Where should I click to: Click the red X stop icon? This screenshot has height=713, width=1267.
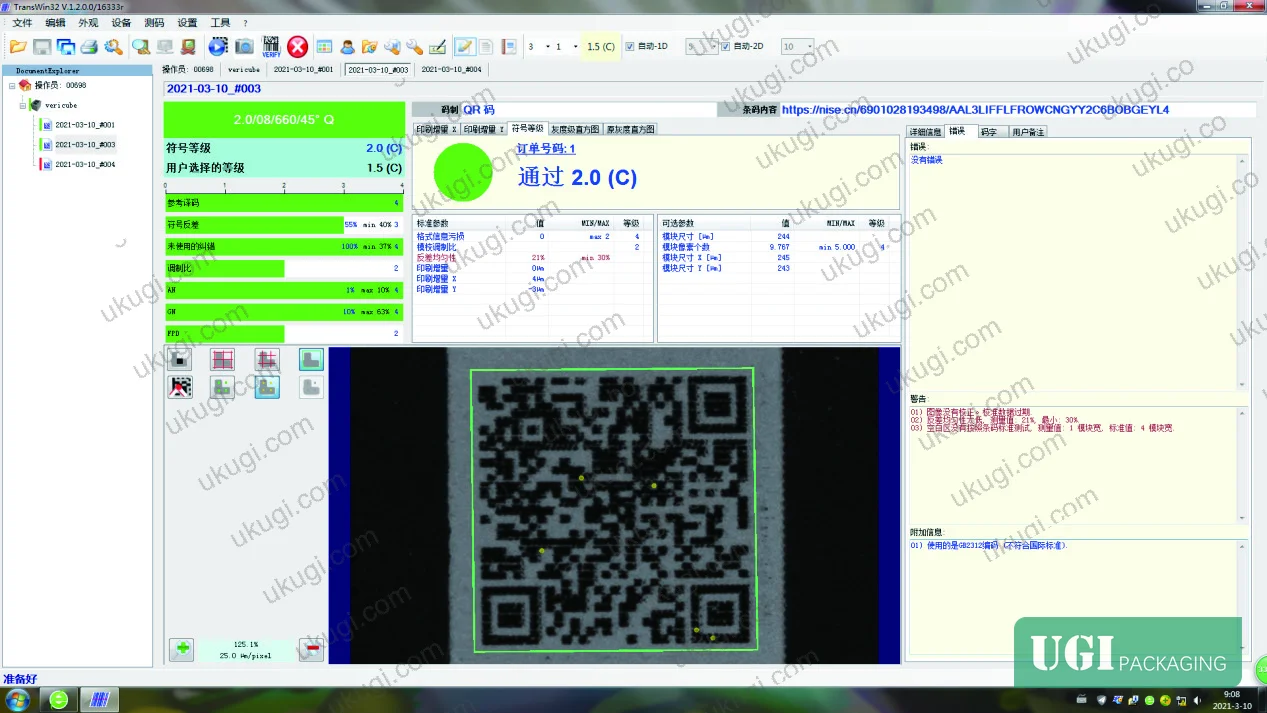click(x=297, y=46)
